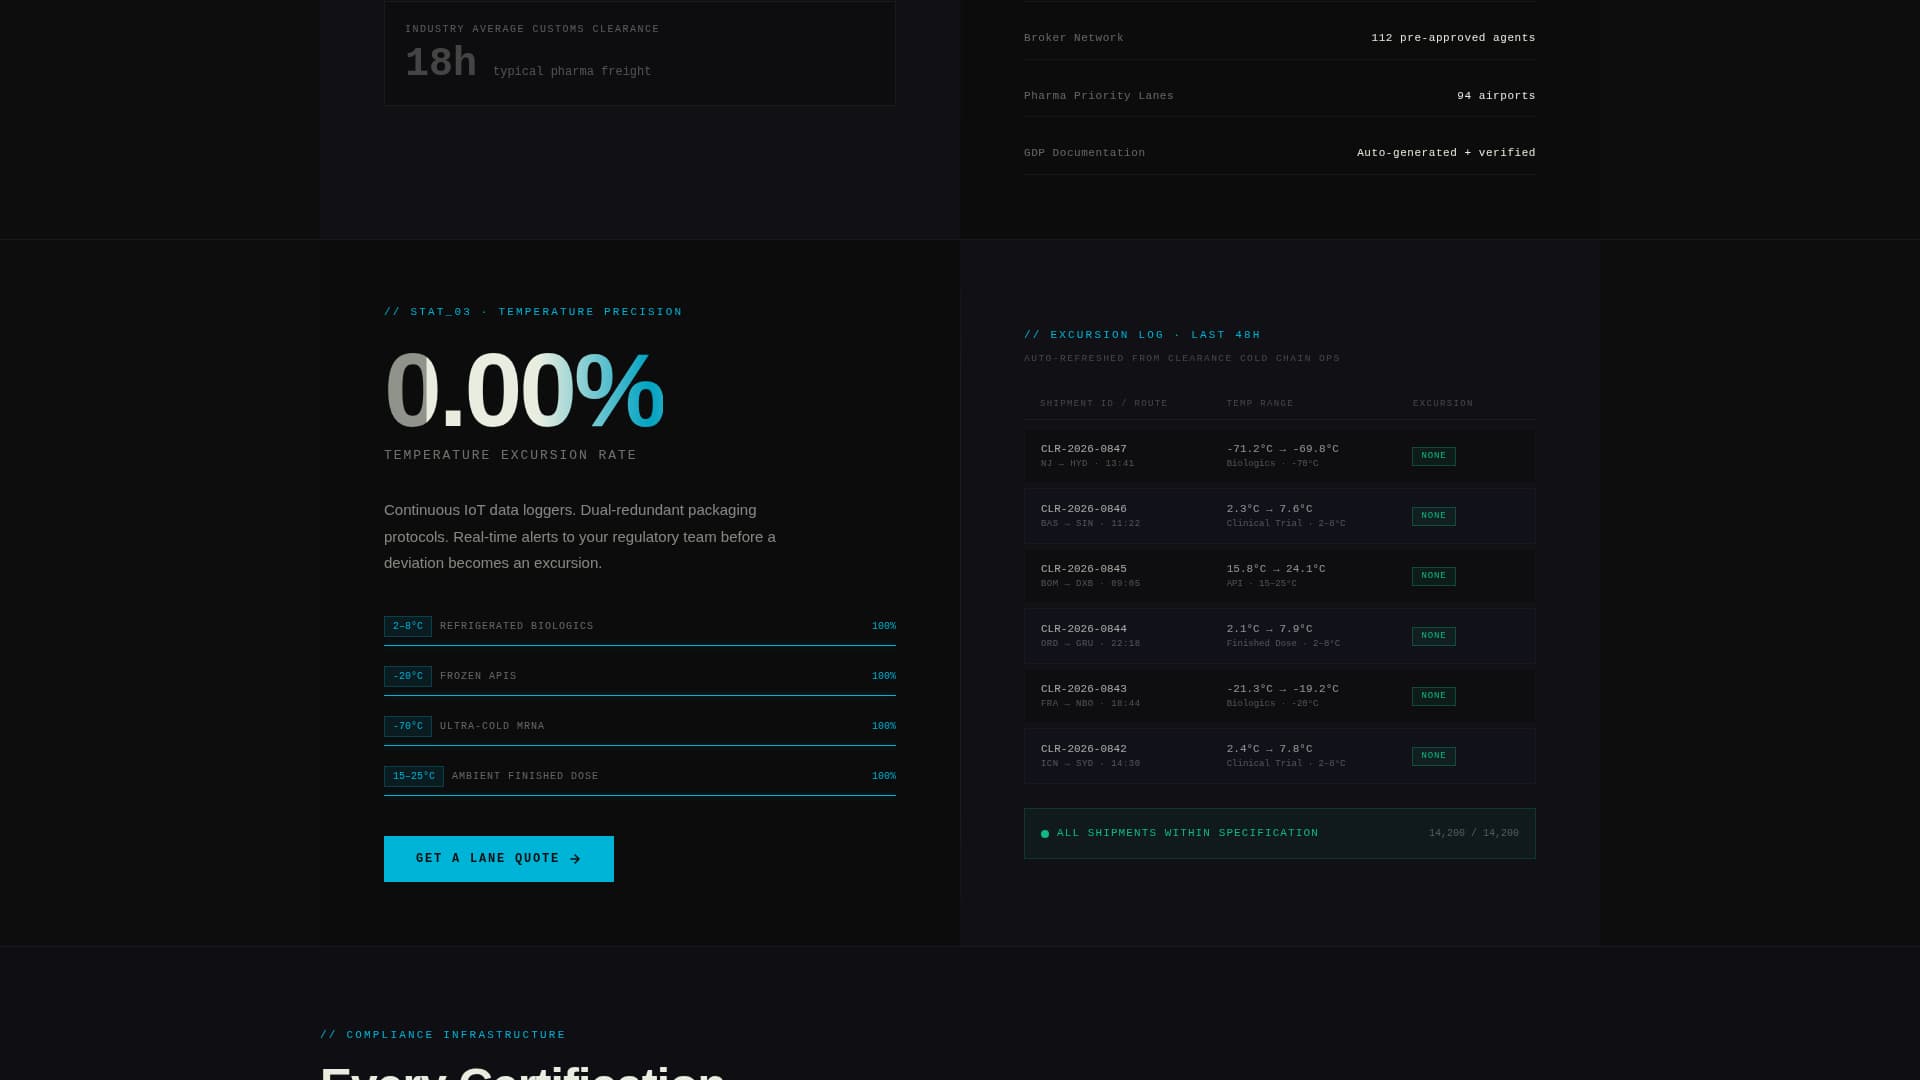Click the Ambient Finished Dose progress bar

click(x=640, y=795)
